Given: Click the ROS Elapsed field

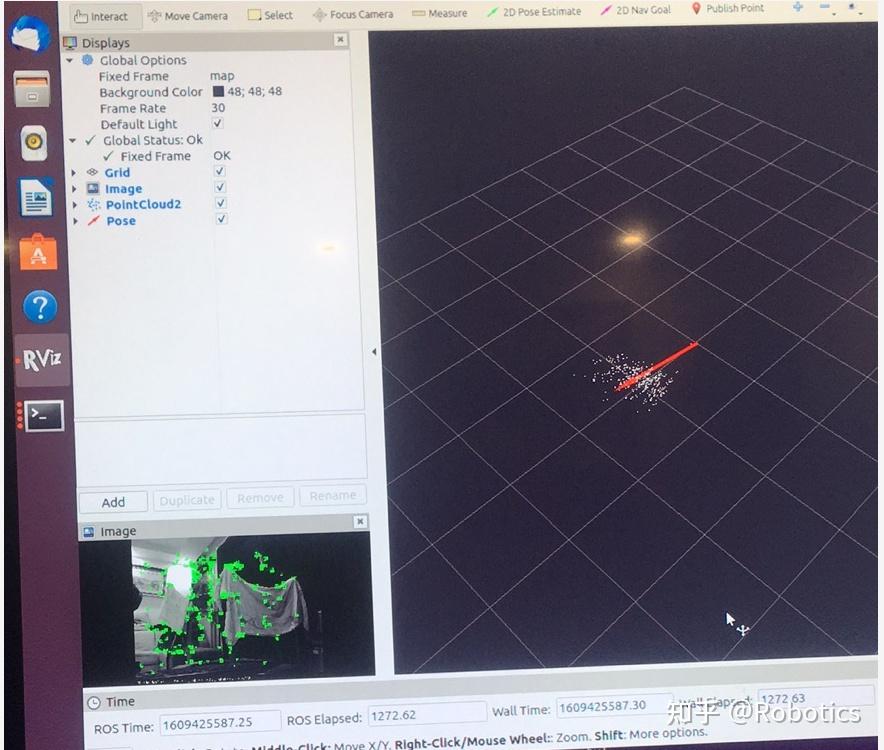Looking at the screenshot, I should pyautogui.click(x=427, y=714).
